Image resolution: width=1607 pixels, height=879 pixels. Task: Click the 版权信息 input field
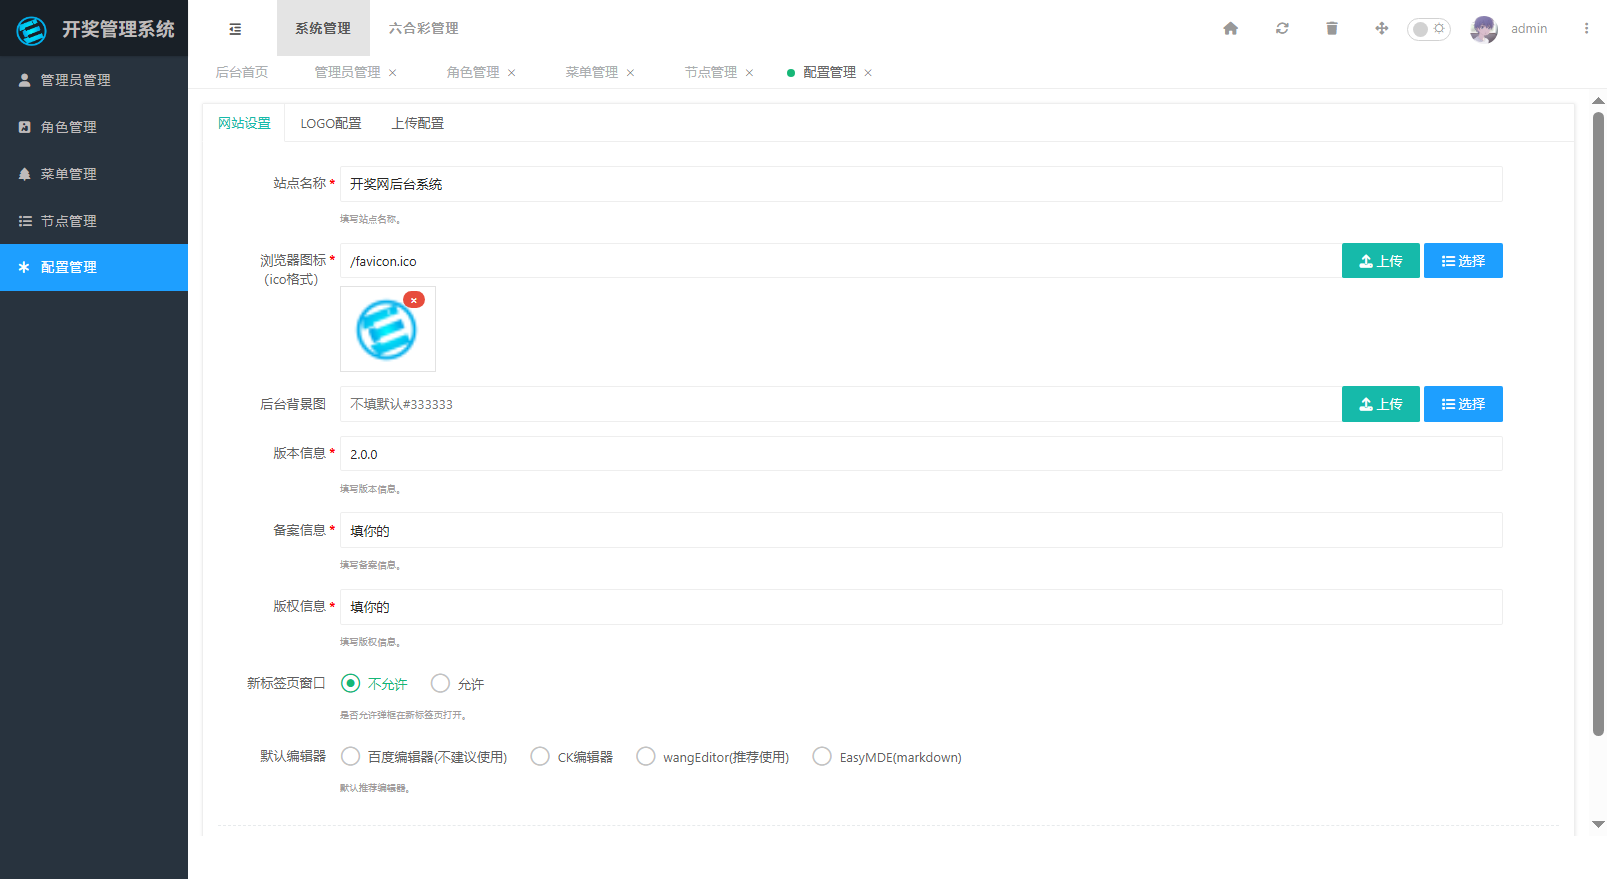[x=921, y=607]
